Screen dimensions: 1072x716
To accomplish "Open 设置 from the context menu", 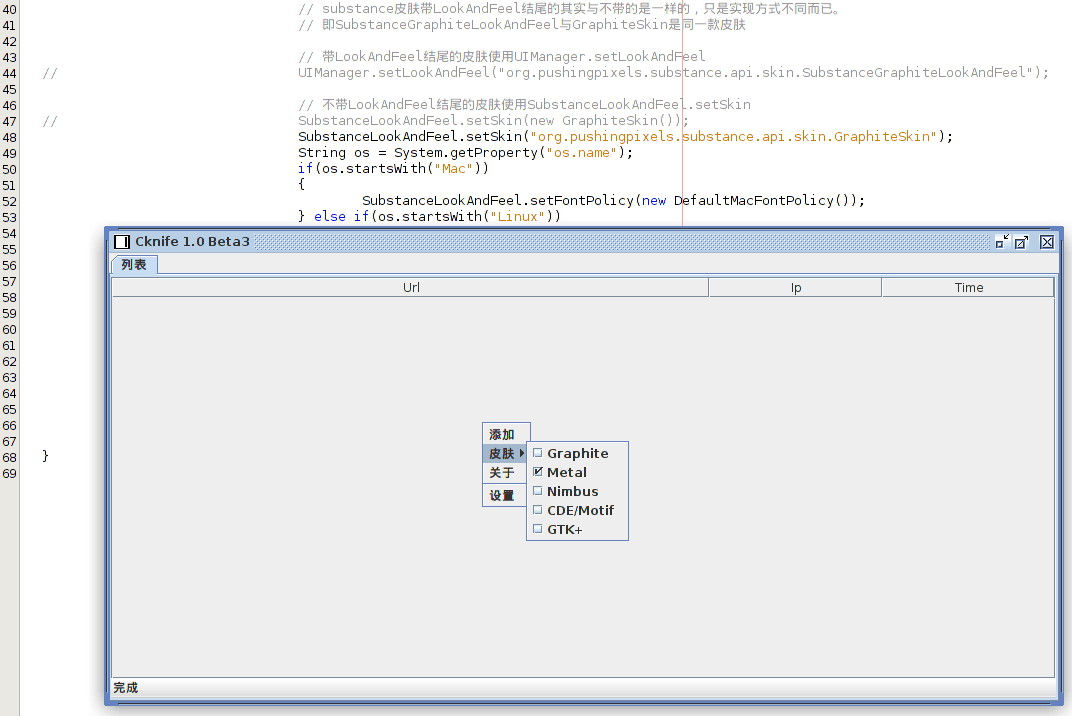I will (505, 495).
